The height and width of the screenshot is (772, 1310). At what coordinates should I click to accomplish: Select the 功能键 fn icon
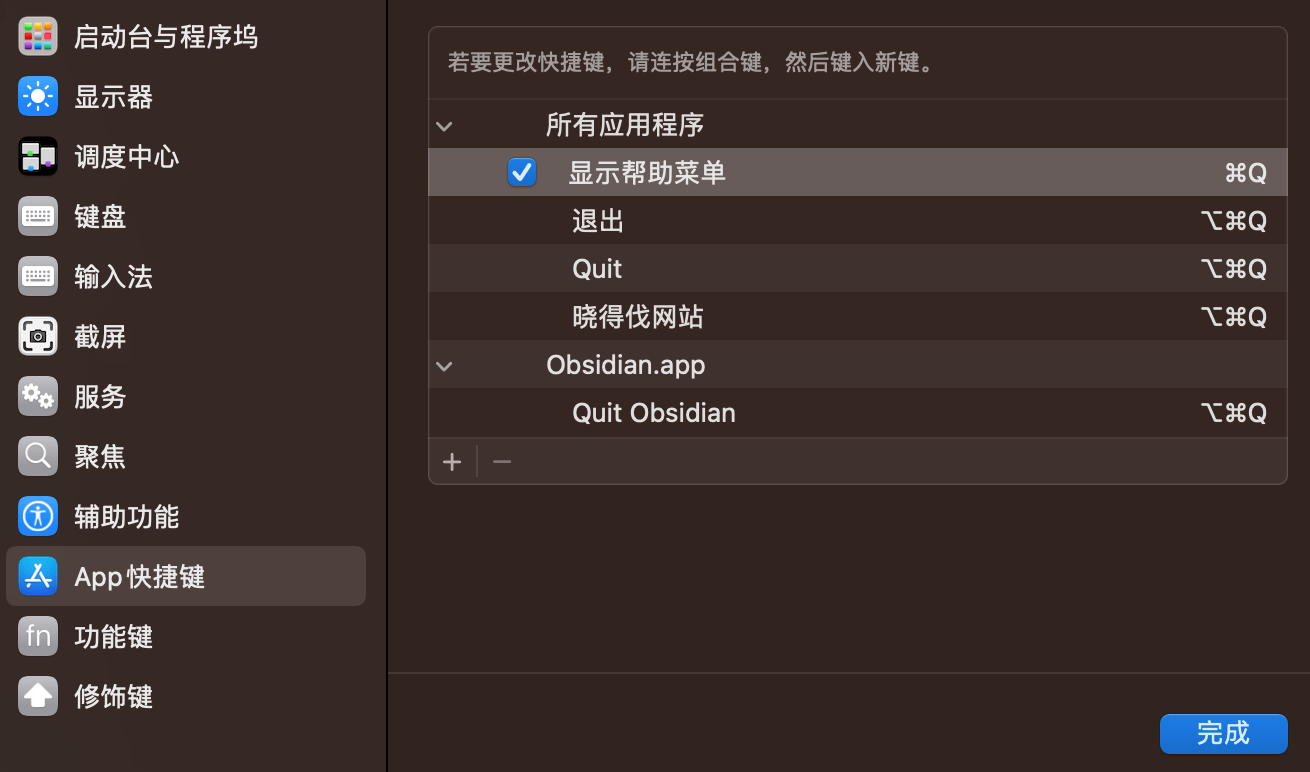(x=38, y=637)
